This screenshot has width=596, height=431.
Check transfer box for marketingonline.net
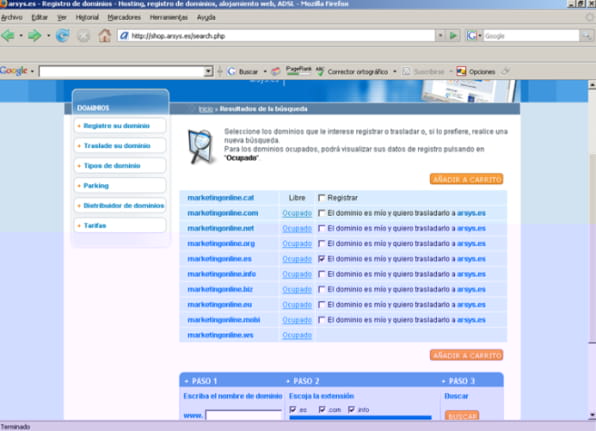pyautogui.click(x=322, y=228)
